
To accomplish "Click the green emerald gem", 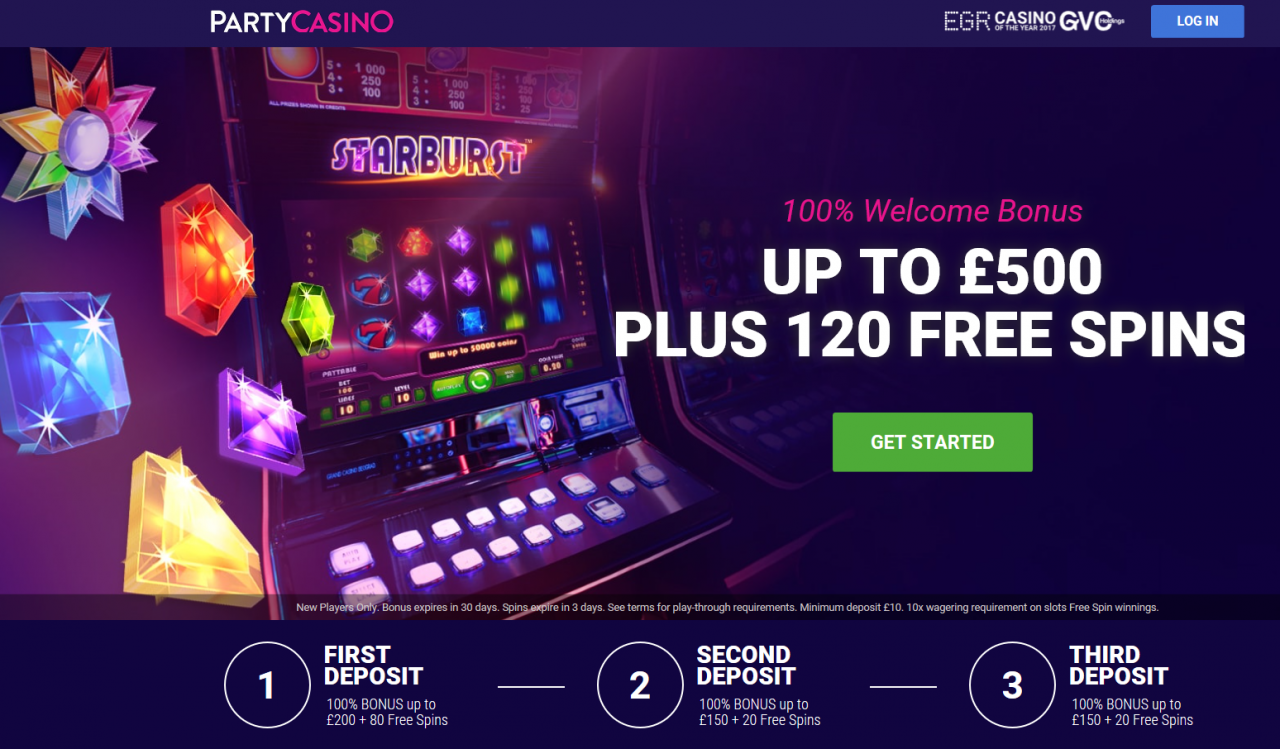I will 308,317.
